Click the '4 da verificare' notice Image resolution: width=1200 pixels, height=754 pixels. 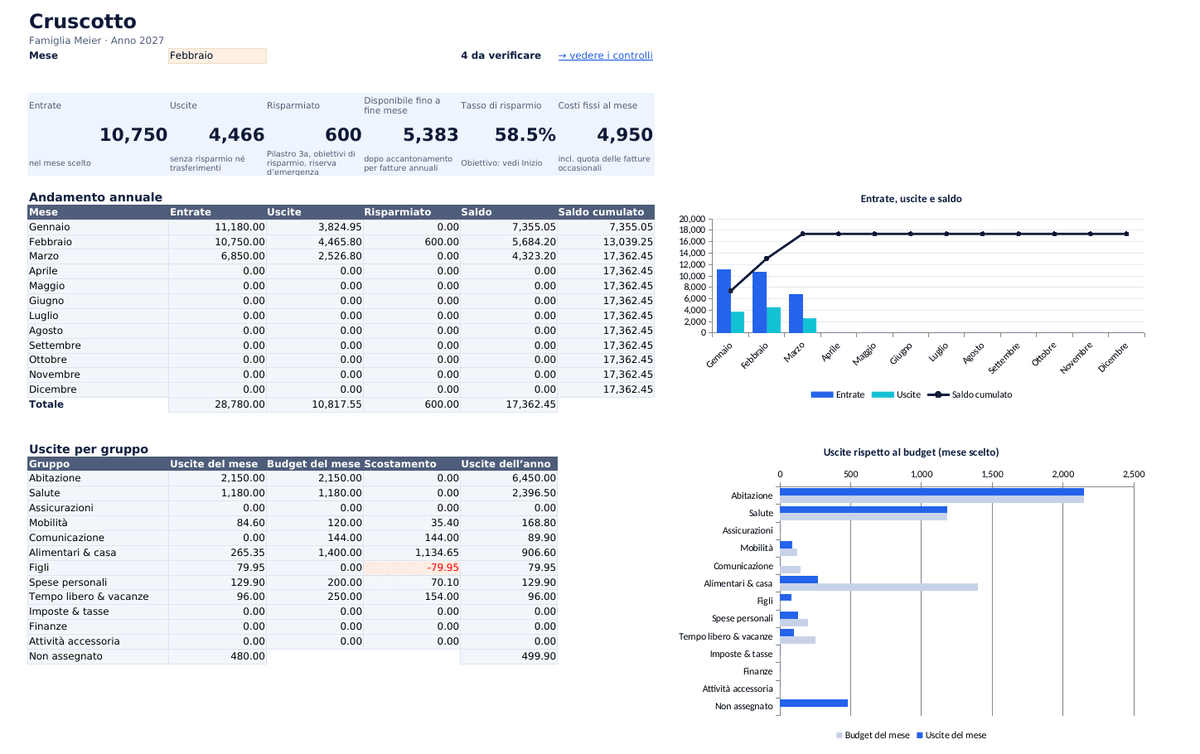[x=501, y=56]
